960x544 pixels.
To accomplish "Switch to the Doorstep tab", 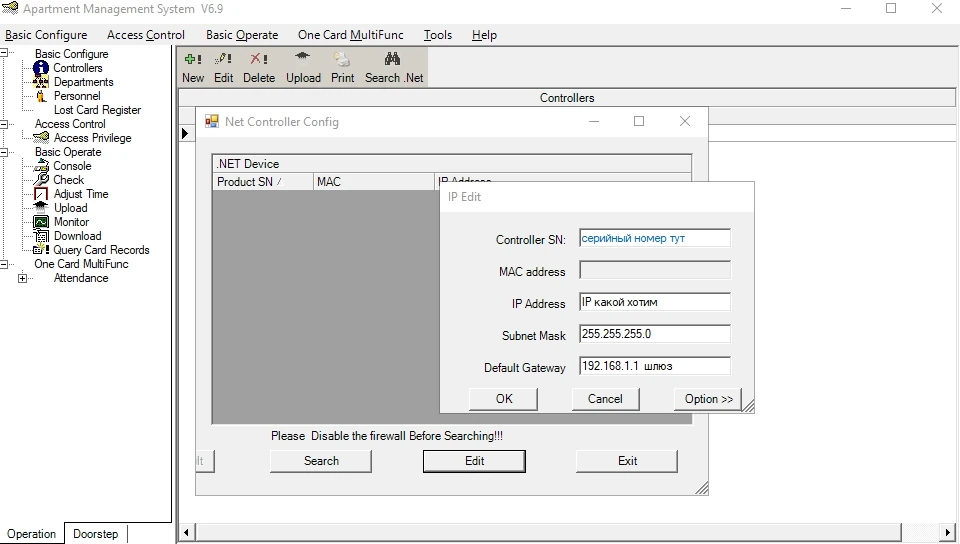I will (96, 534).
